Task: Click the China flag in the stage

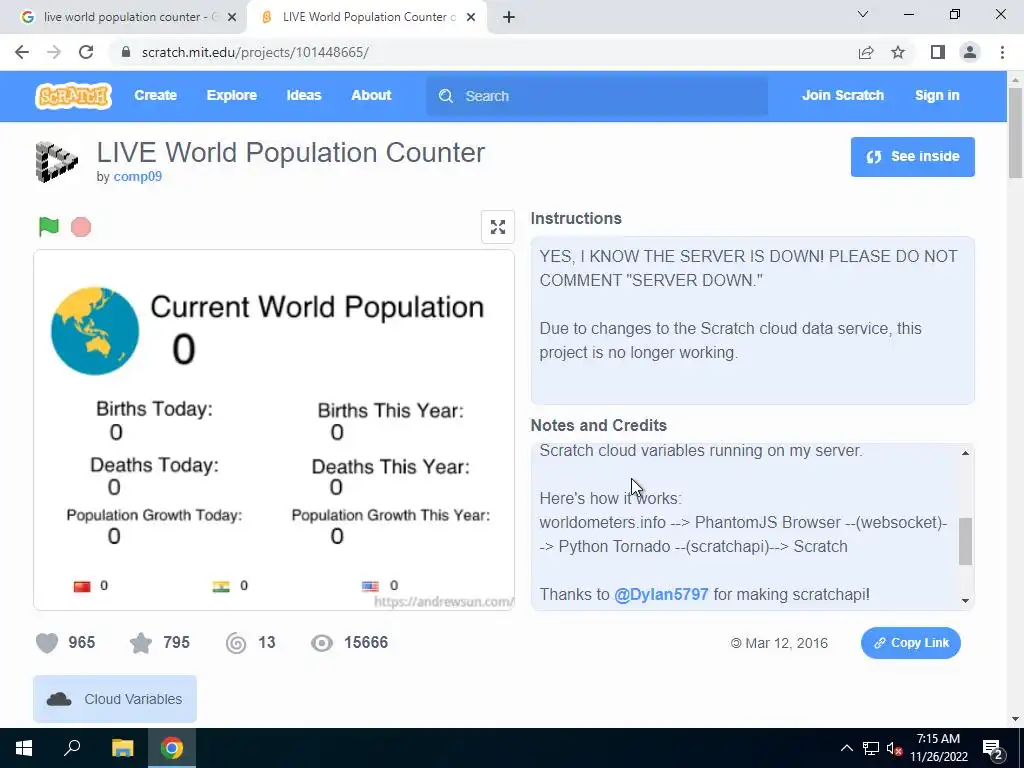Action: pos(82,586)
